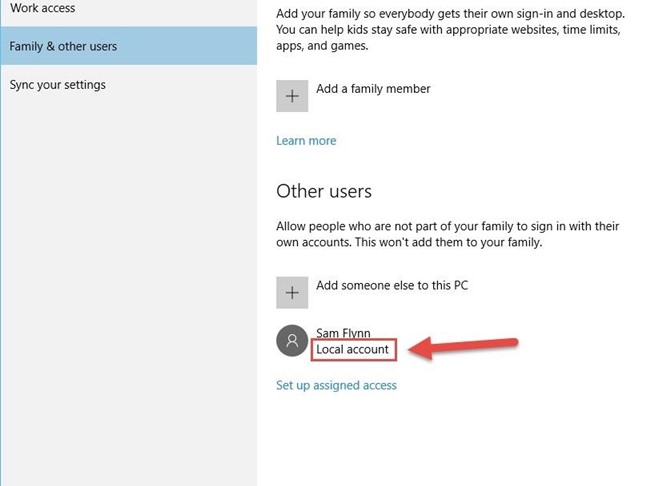This screenshot has height=486, width=654.
Task: Open the Learn more link
Action: pyautogui.click(x=306, y=141)
